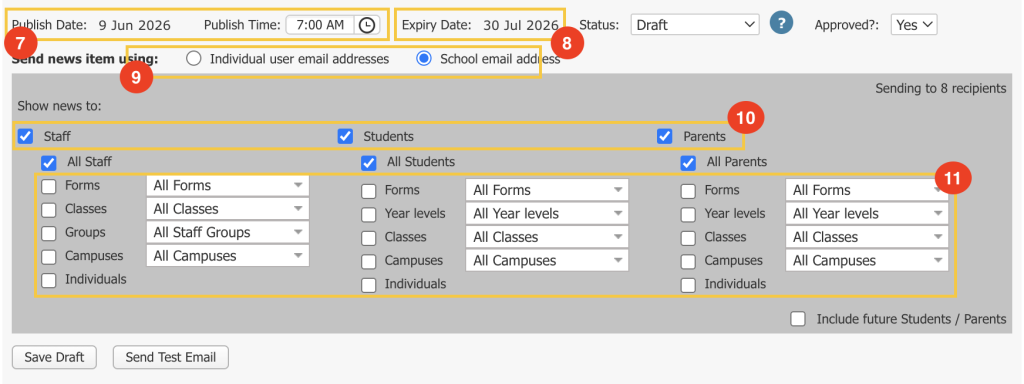Open Staff All Campuses dropdown
The height and width of the screenshot is (384, 1024).
click(x=228, y=256)
